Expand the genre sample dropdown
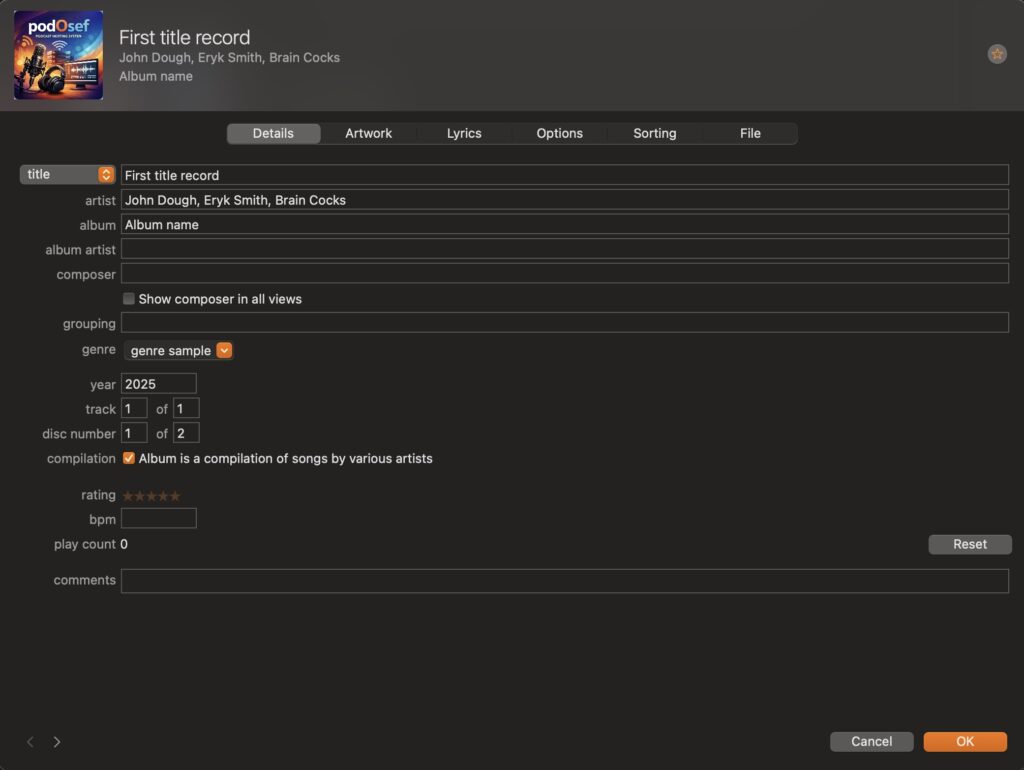The width and height of the screenshot is (1024, 770). [224, 351]
